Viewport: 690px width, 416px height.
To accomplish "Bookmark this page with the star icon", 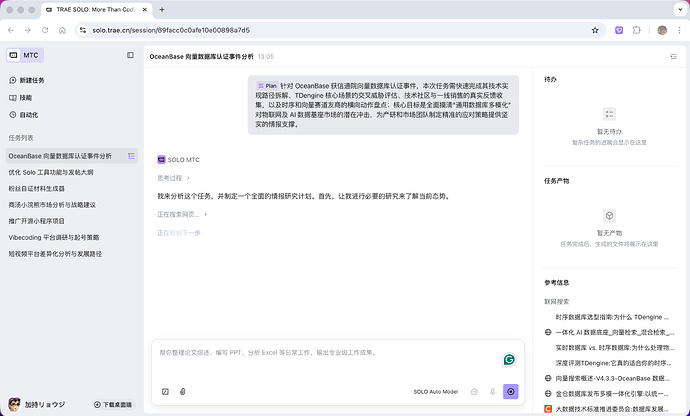I will pyautogui.click(x=595, y=30).
